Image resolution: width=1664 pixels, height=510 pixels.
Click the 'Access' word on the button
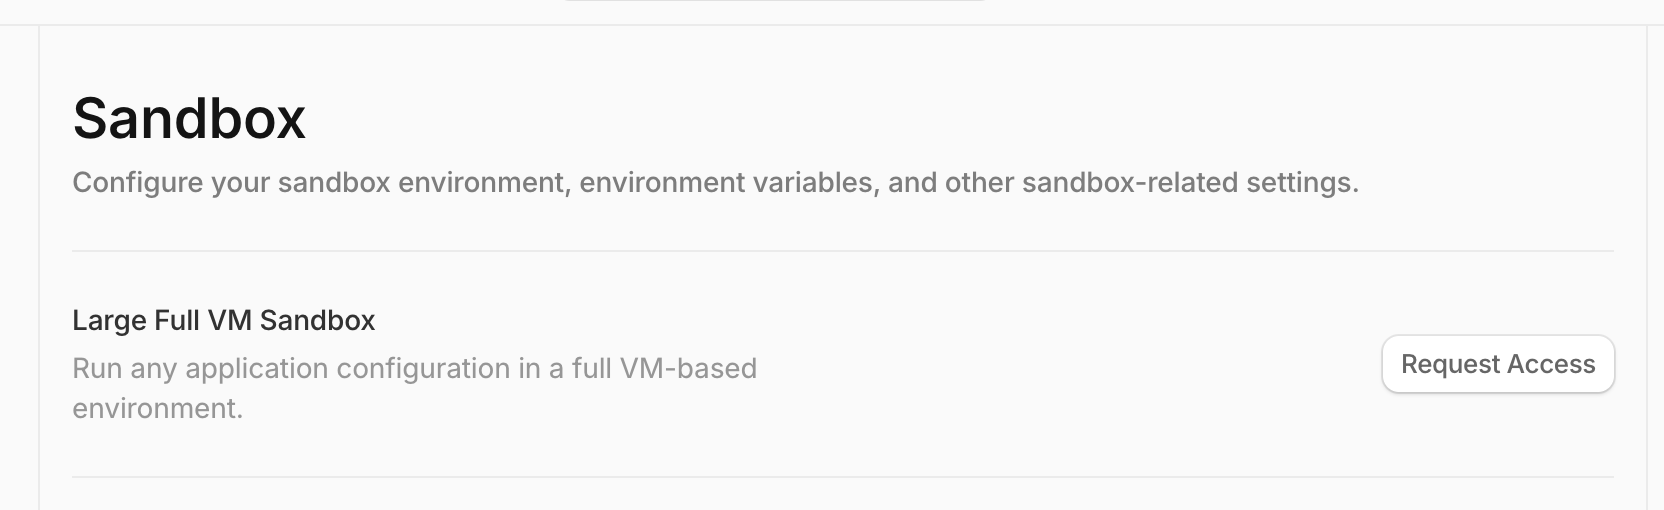(1551, 364)
